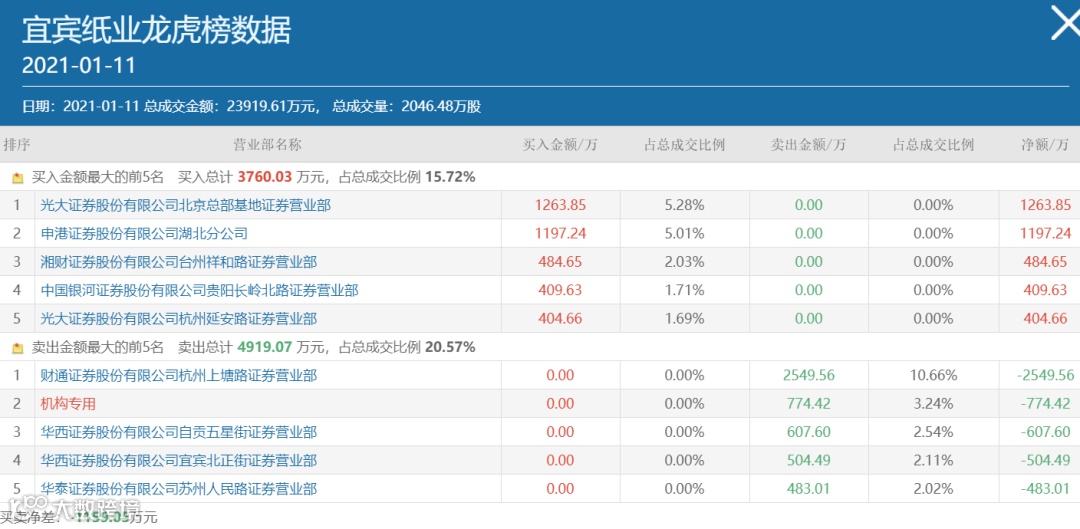Select buy amount 404.66 in 买入金额 column
The image size is (1080, 529).
point(560,319)
